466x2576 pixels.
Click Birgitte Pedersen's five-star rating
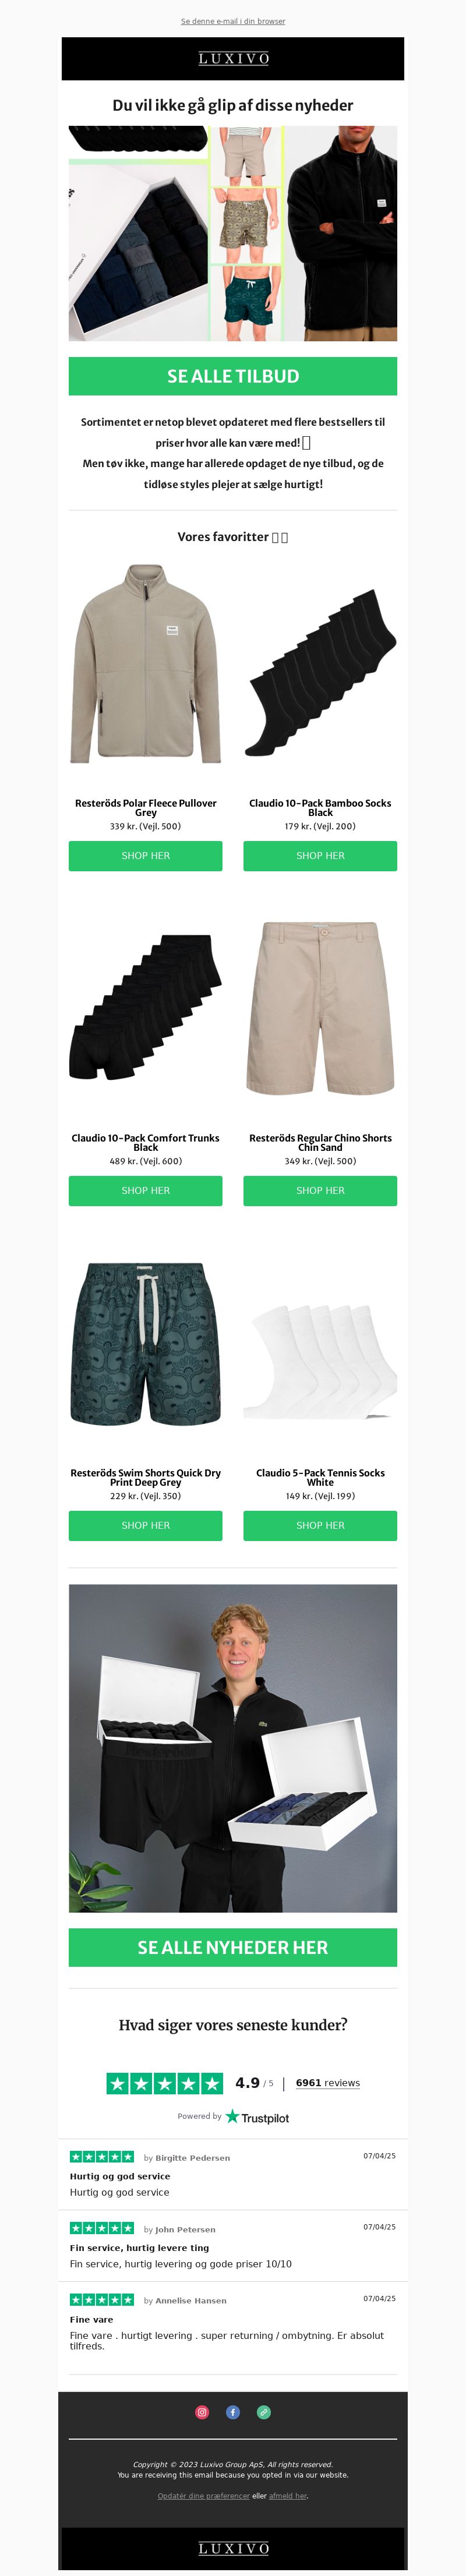tap(102, 2156)
